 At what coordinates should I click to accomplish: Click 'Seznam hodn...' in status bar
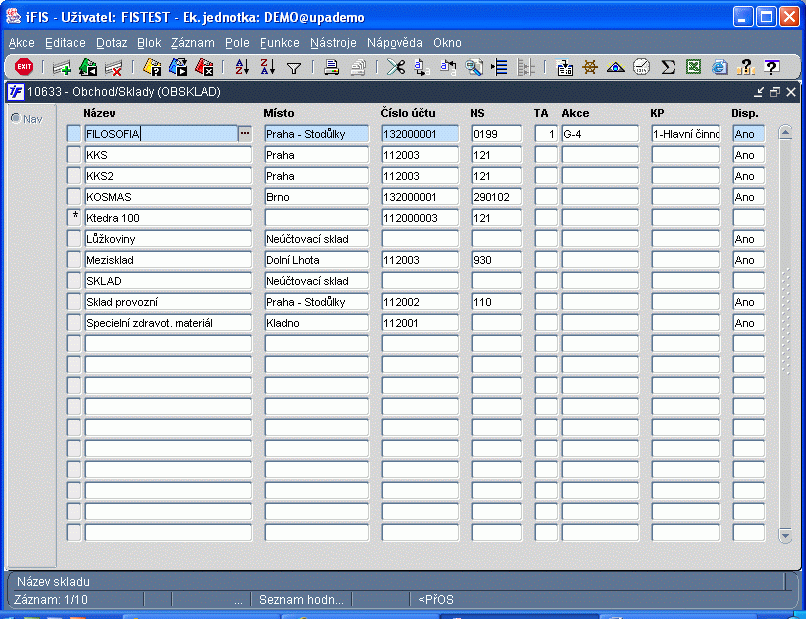301,600
